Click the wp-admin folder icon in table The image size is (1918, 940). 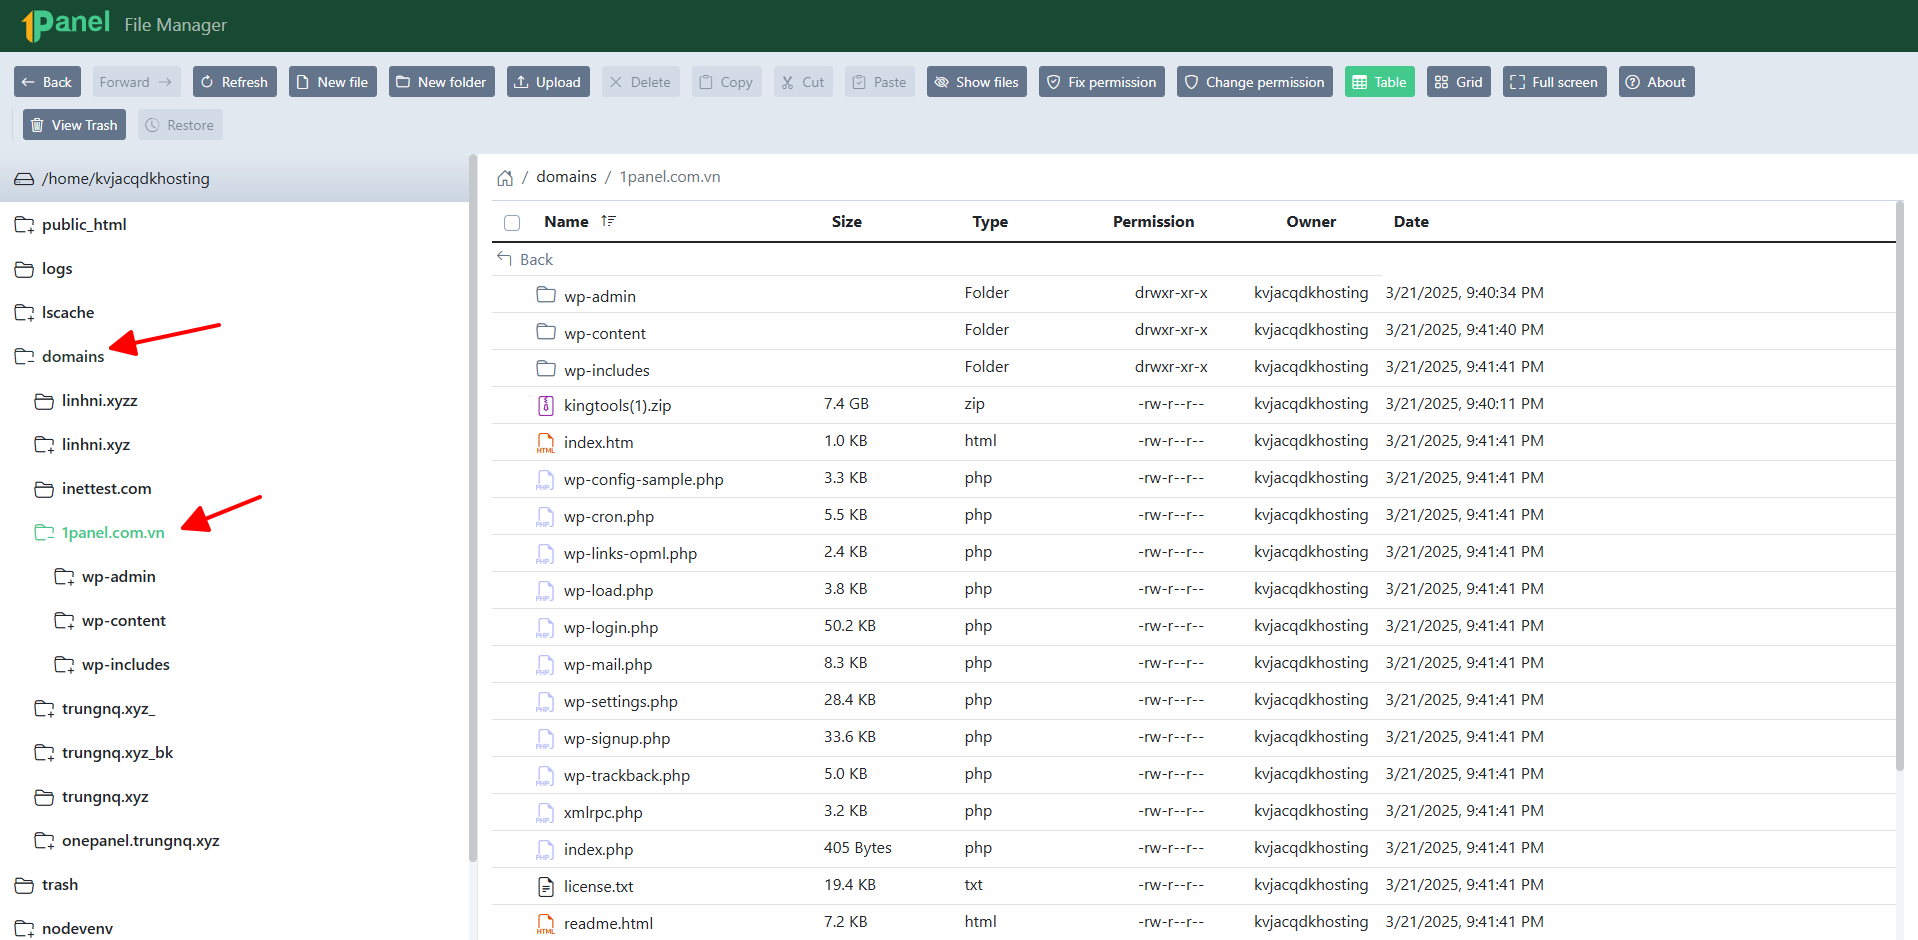546,295
